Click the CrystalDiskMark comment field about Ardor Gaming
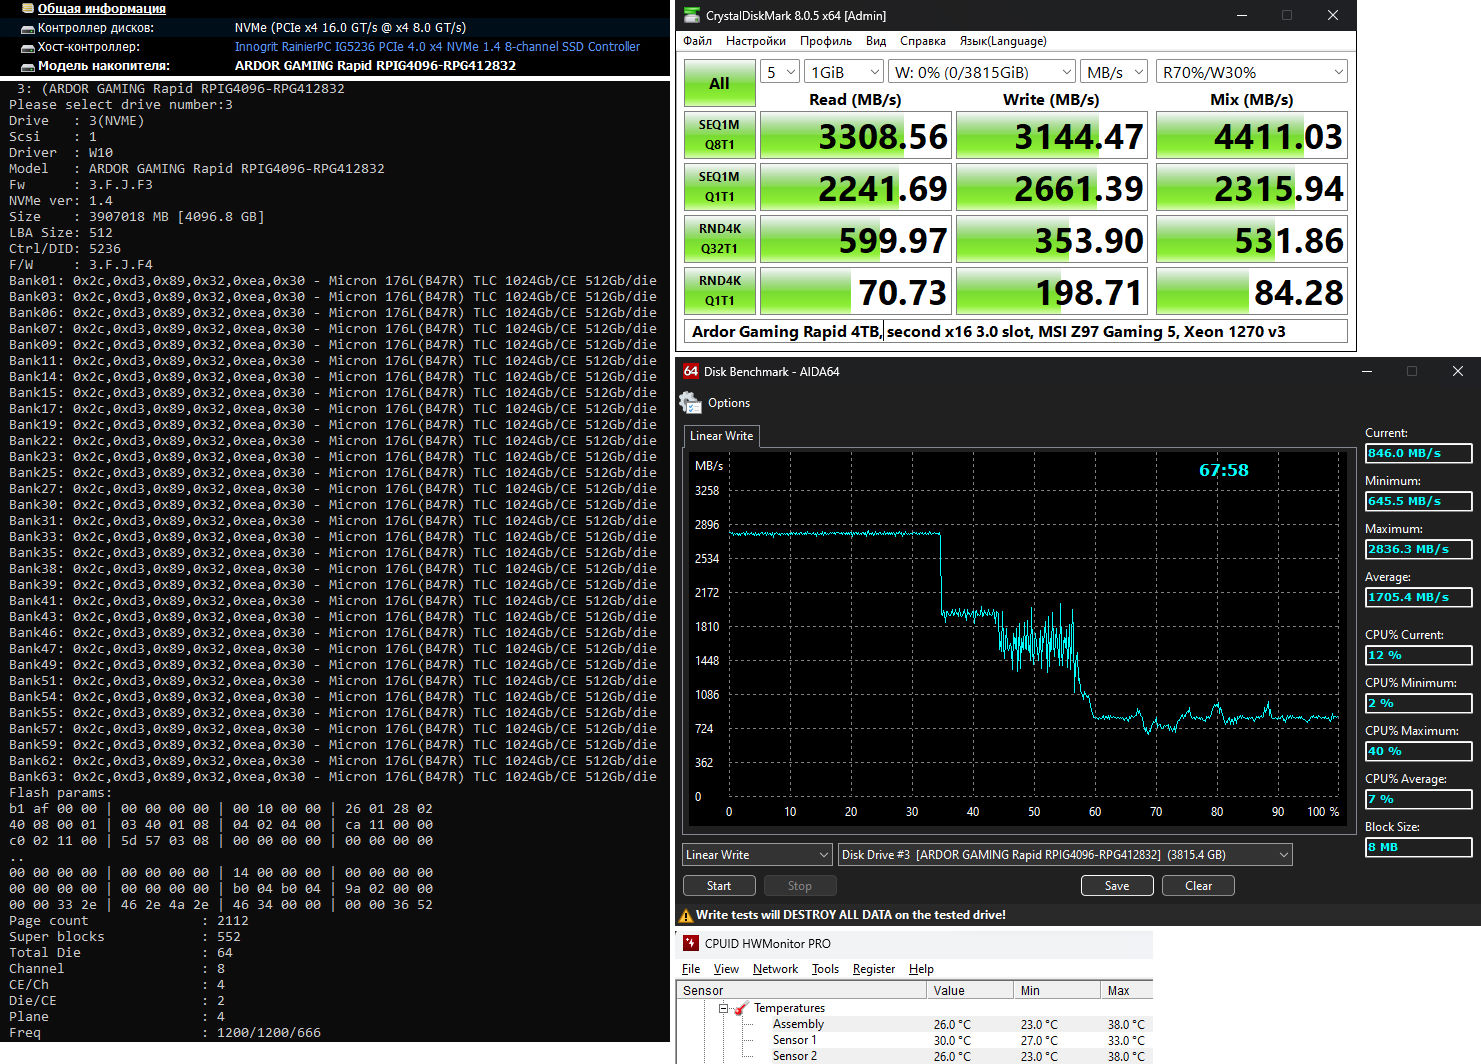 click(x=1016, y=331)
